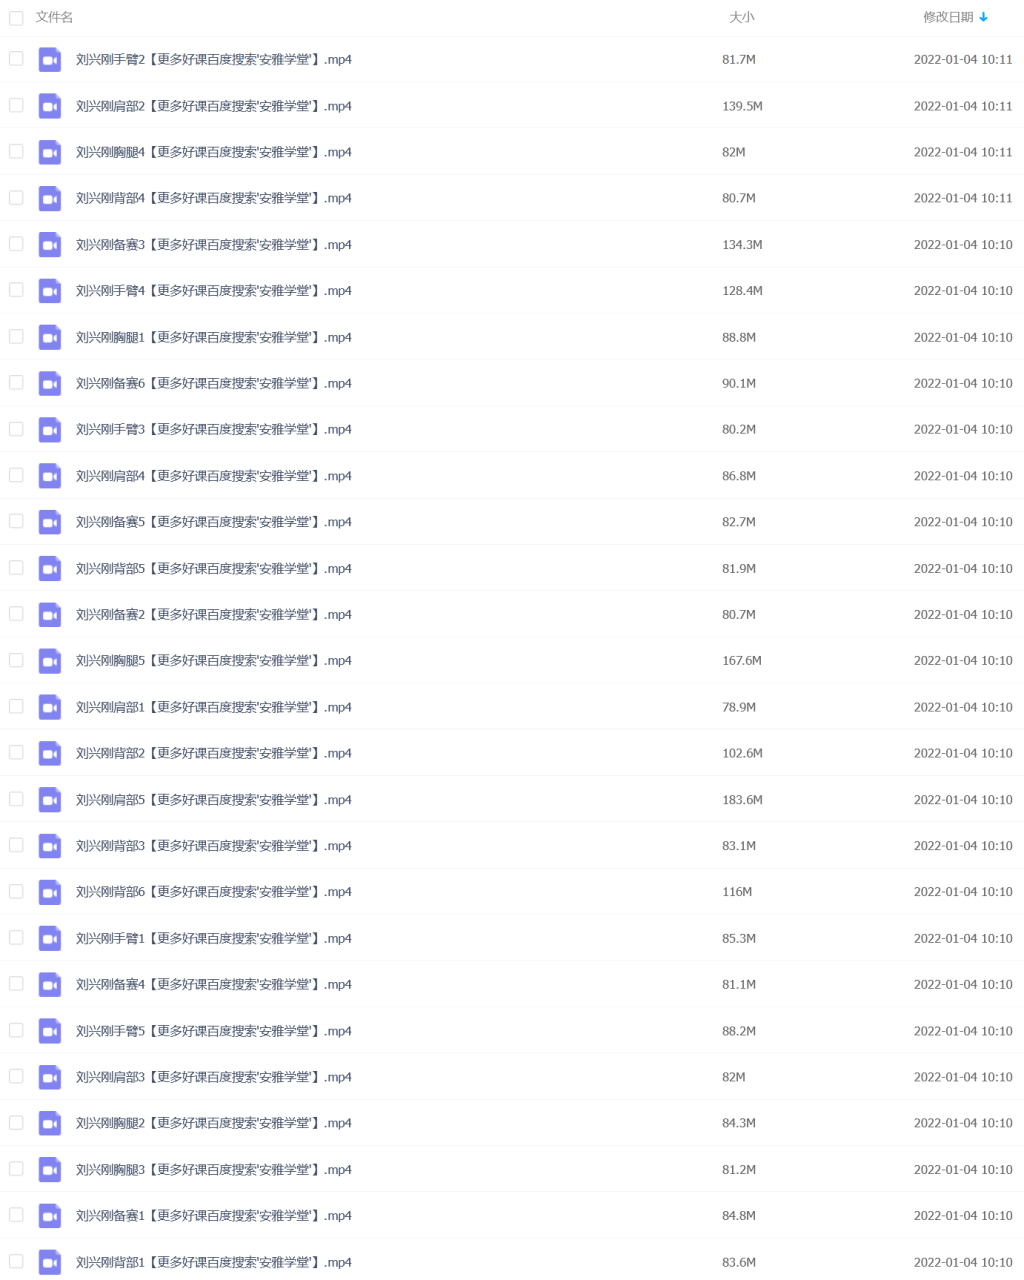Toggle the select-all checkbox next to 文件名

16,18
